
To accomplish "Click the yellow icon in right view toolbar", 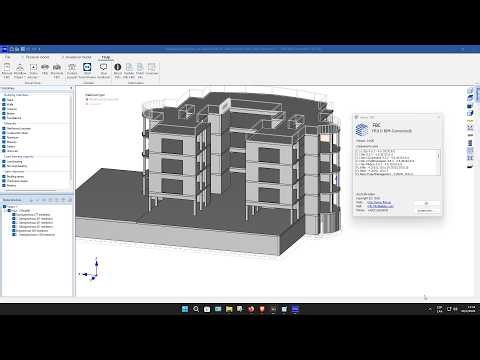I will [x=470, y=121].
